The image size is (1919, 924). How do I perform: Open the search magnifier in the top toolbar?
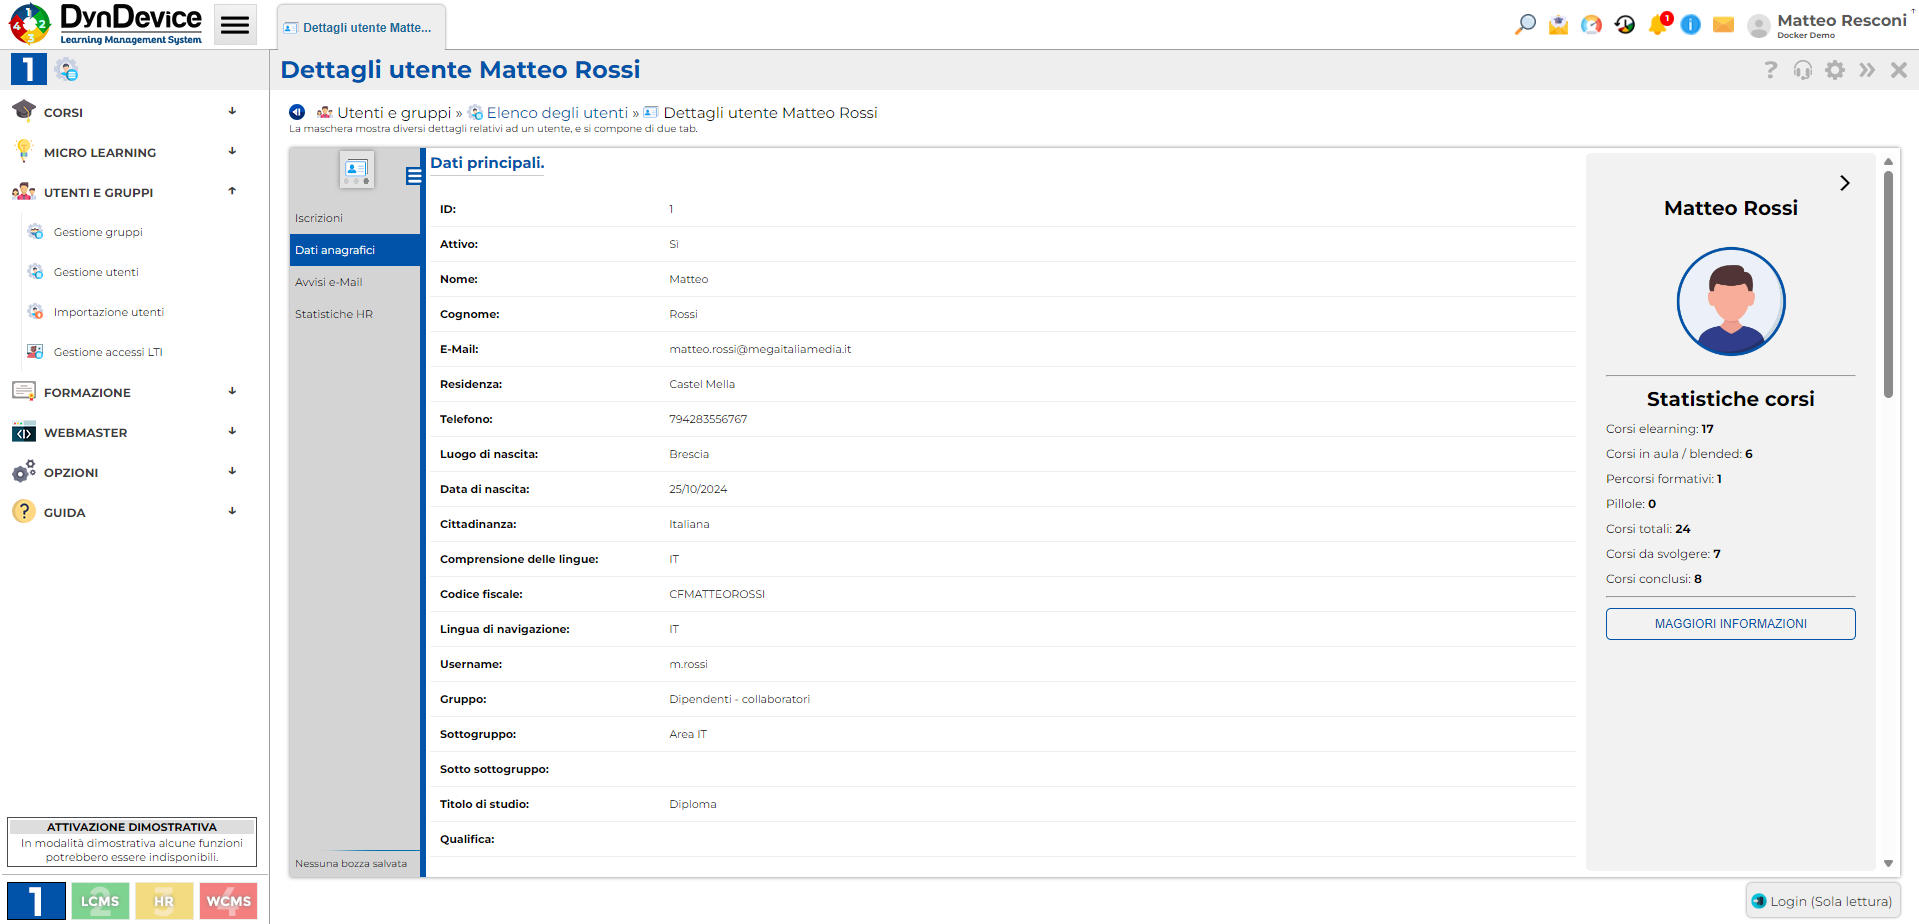click(x=1524, y=24)
